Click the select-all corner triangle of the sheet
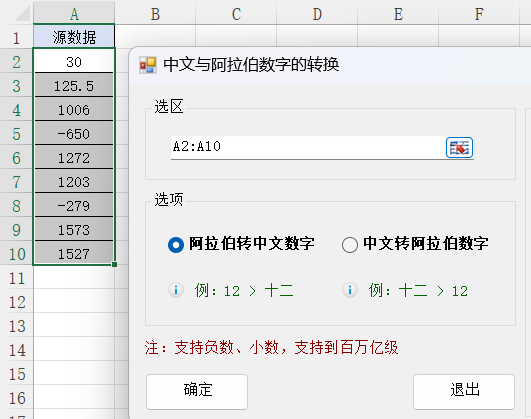The image size is (531, 419). (x=22, y=14)
